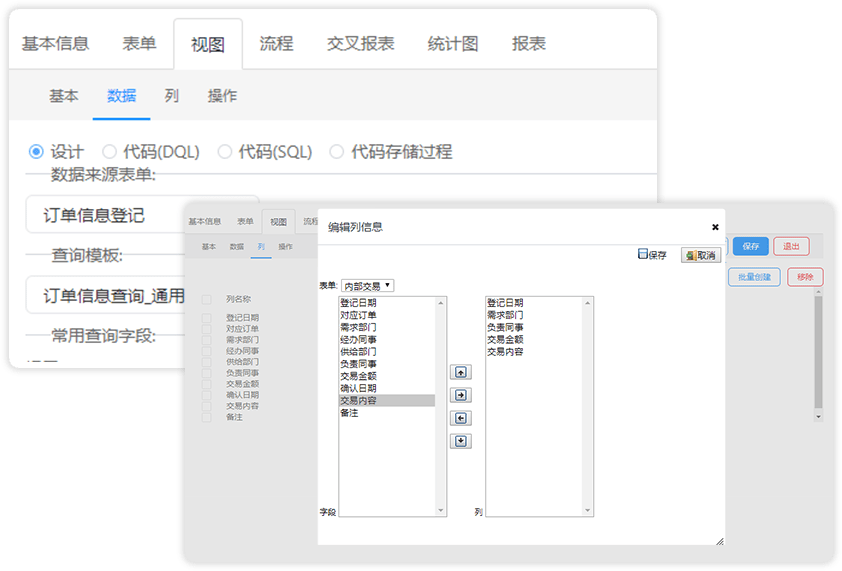The height and width of the screenshot is (571, 842).
Task: Switch to the 表单 tab
Action: (x=139, y=44)
